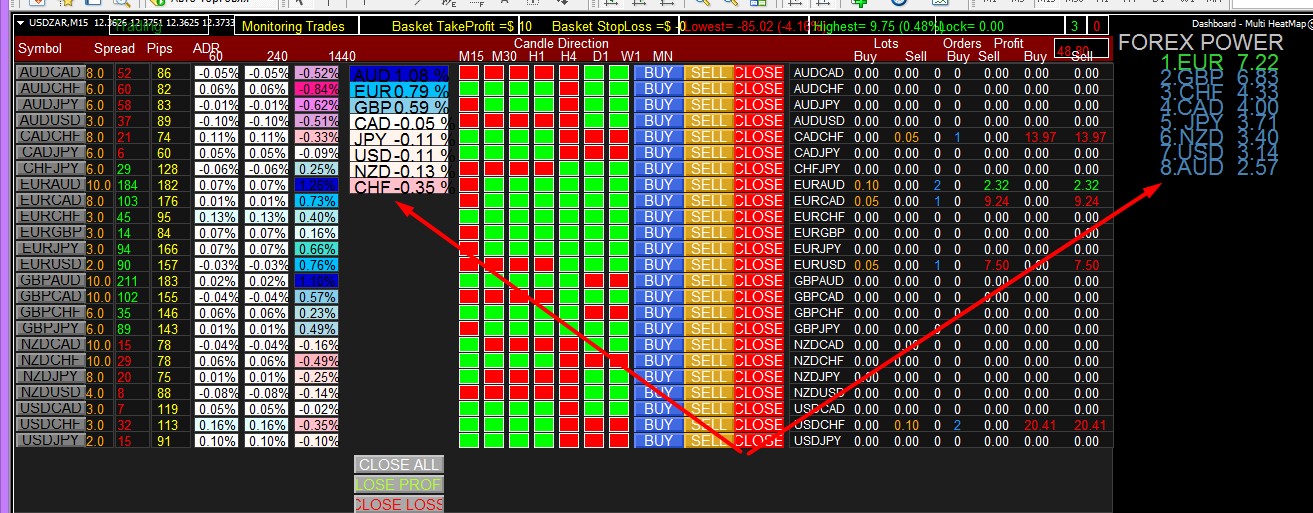Click BUY in the EURAUD row
The height and width of the screenshot is (513, 1313).
coord(658,185)
